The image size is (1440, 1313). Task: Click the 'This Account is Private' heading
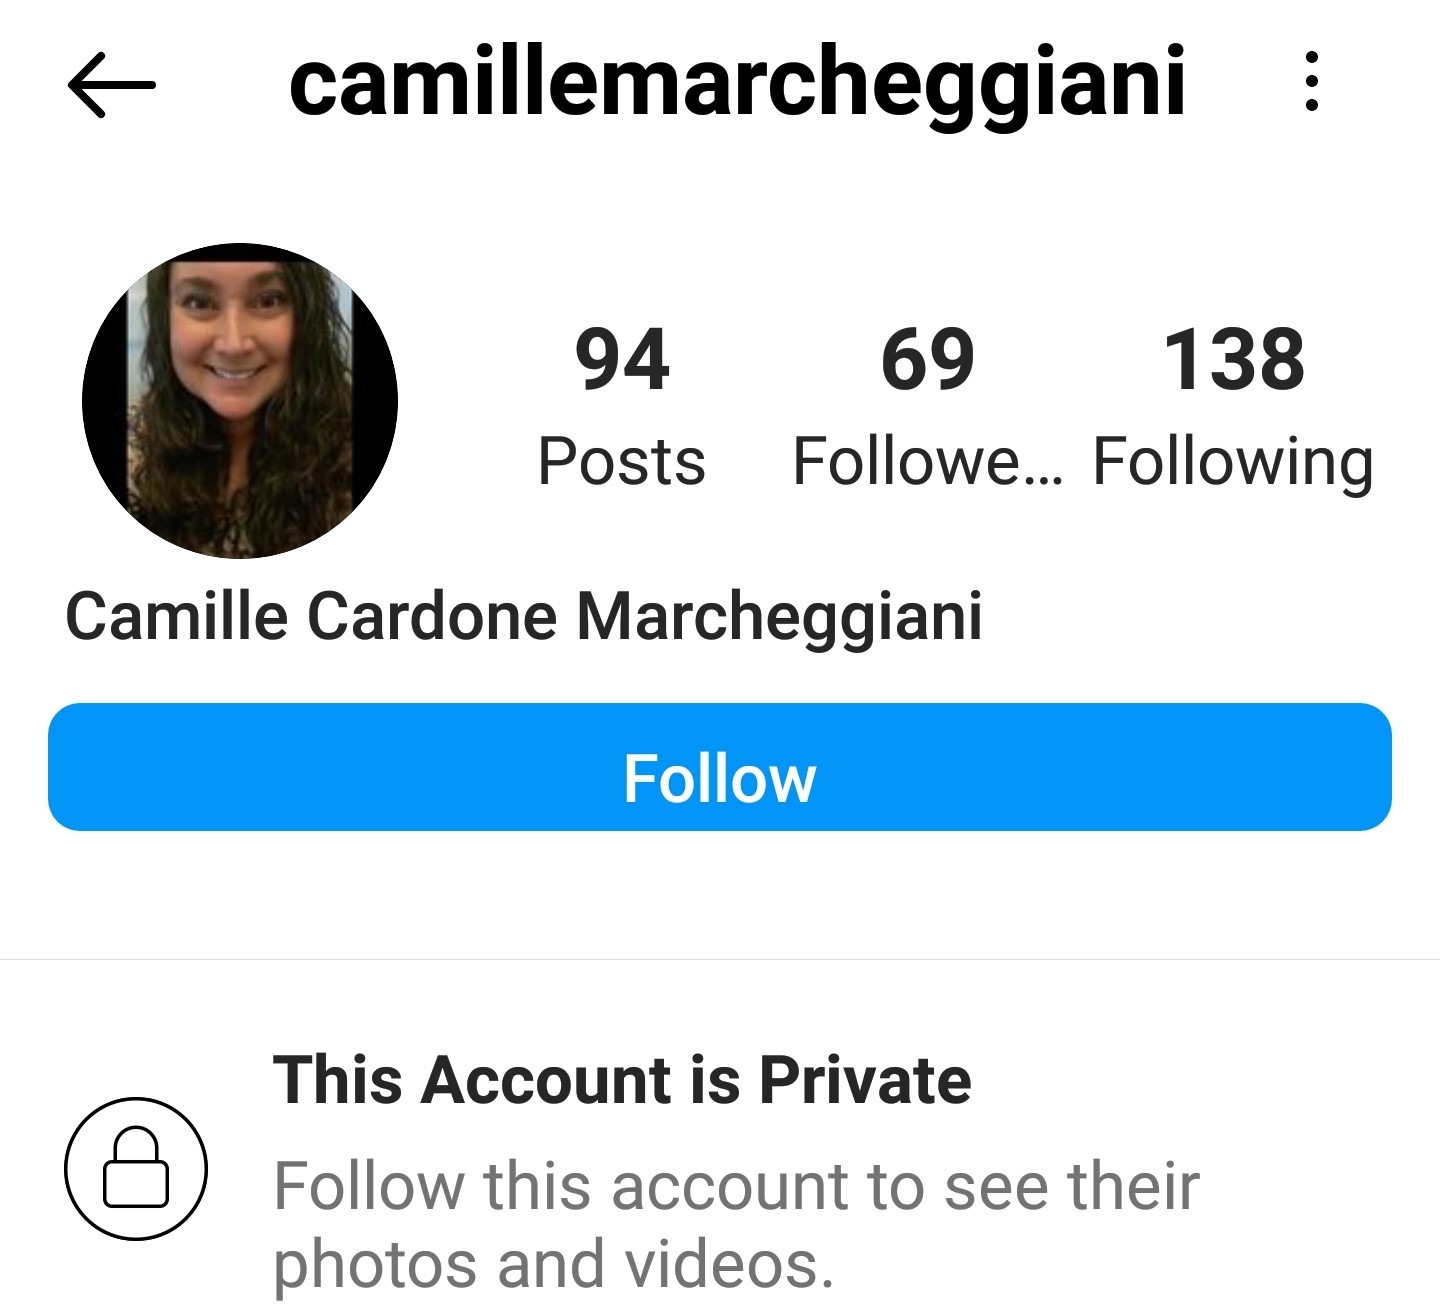[622, 1080]
